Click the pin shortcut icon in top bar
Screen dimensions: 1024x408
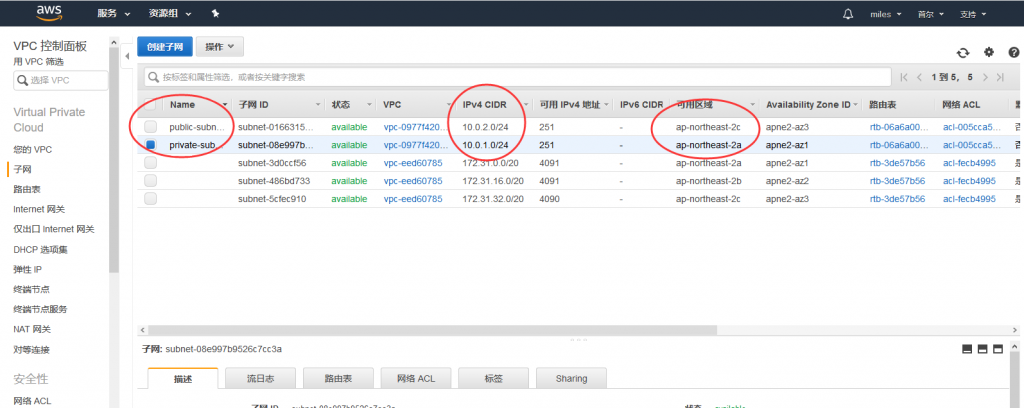tap(216, 15)
